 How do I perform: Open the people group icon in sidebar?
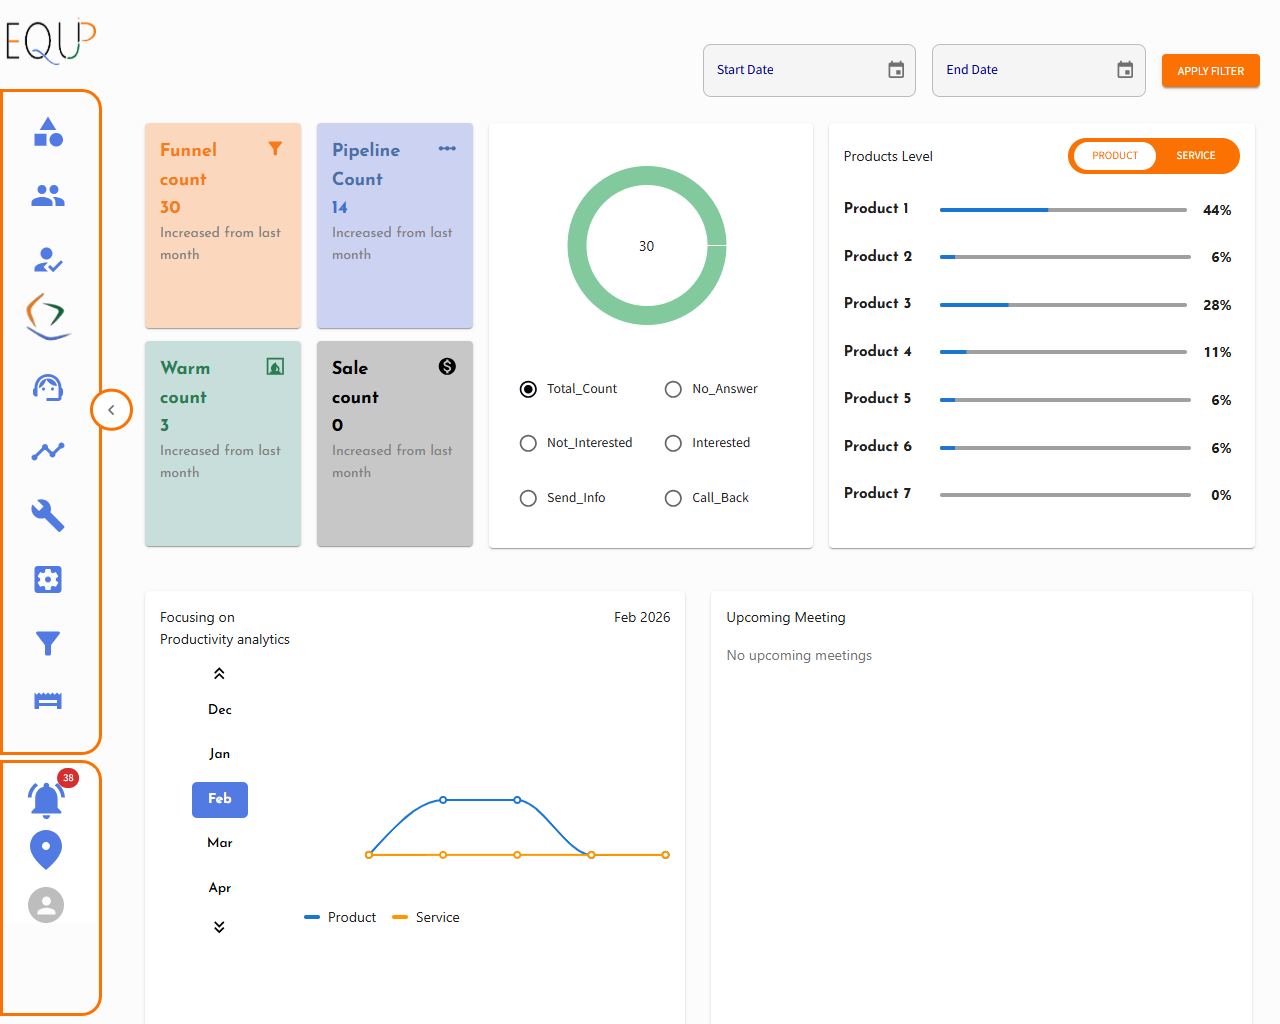48,196
